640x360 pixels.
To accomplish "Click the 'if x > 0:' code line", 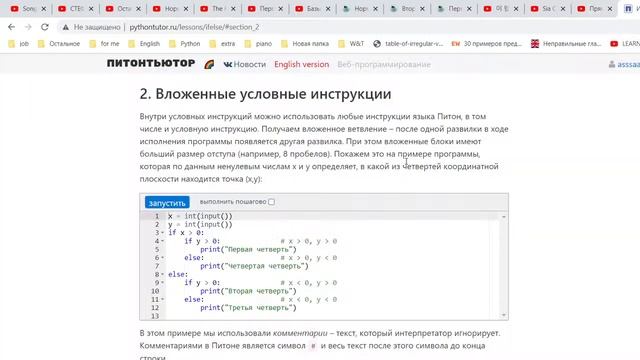I will 186,233.
